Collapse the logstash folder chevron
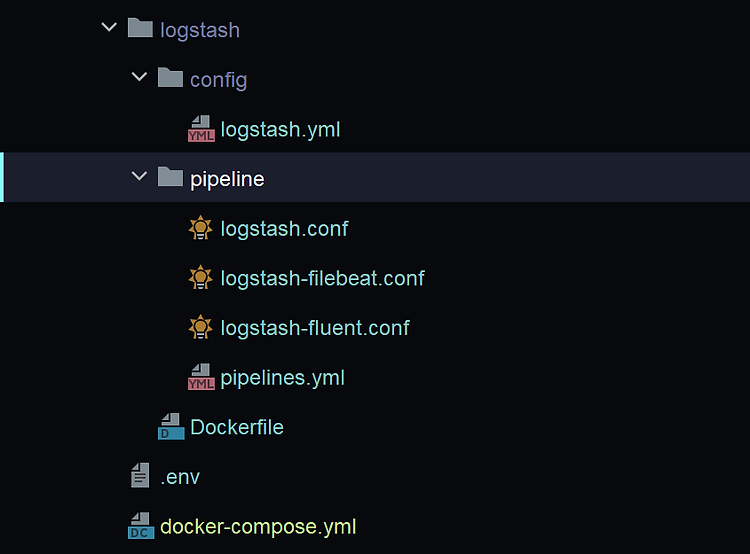 point(109,29)
